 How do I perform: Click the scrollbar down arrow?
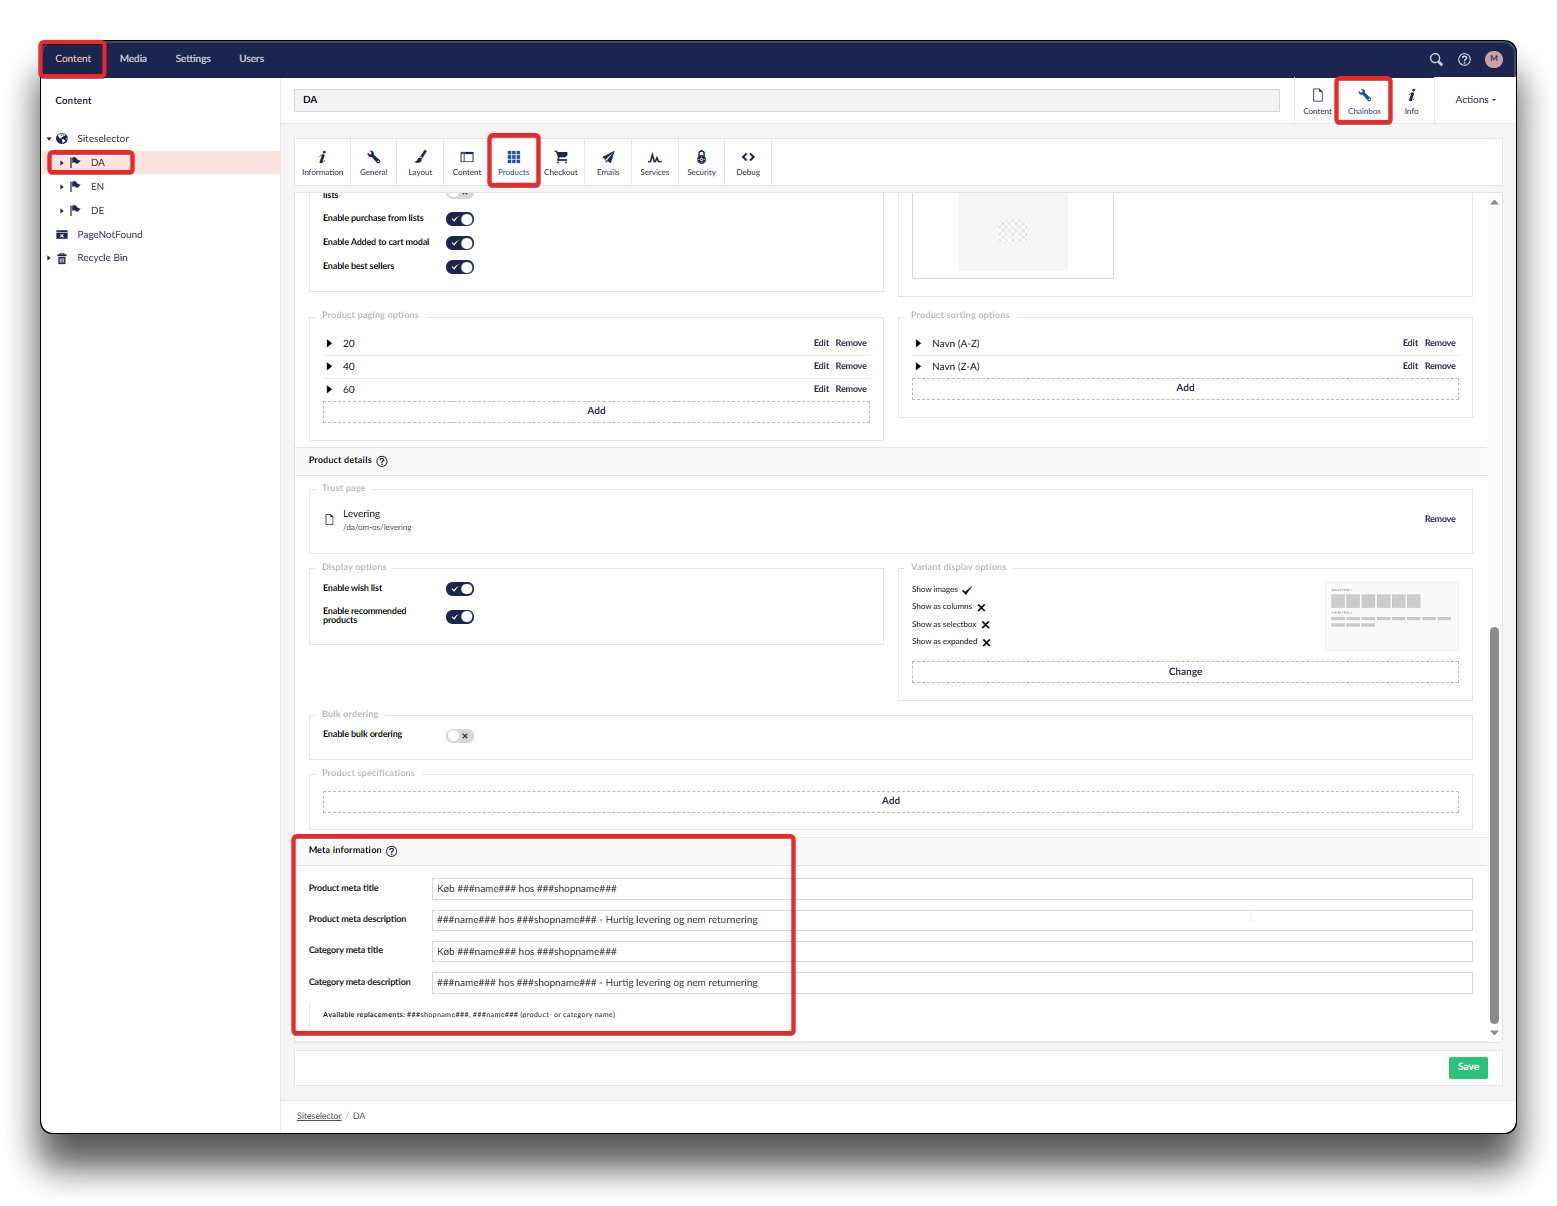pos(1494,1033)
